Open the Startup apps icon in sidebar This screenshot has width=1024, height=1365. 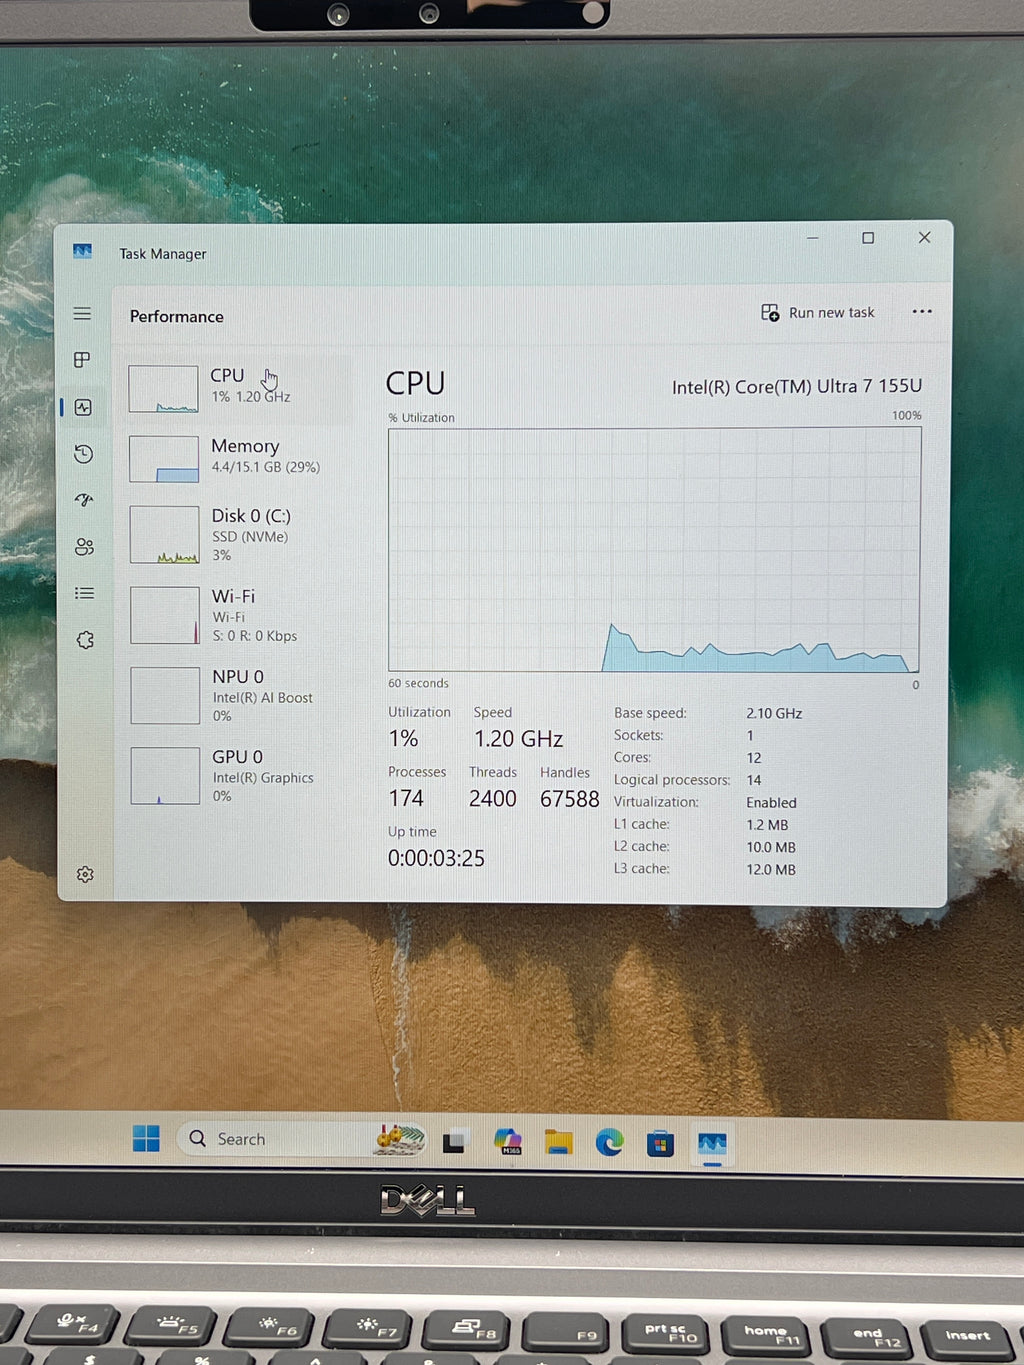tap(84, 500)
